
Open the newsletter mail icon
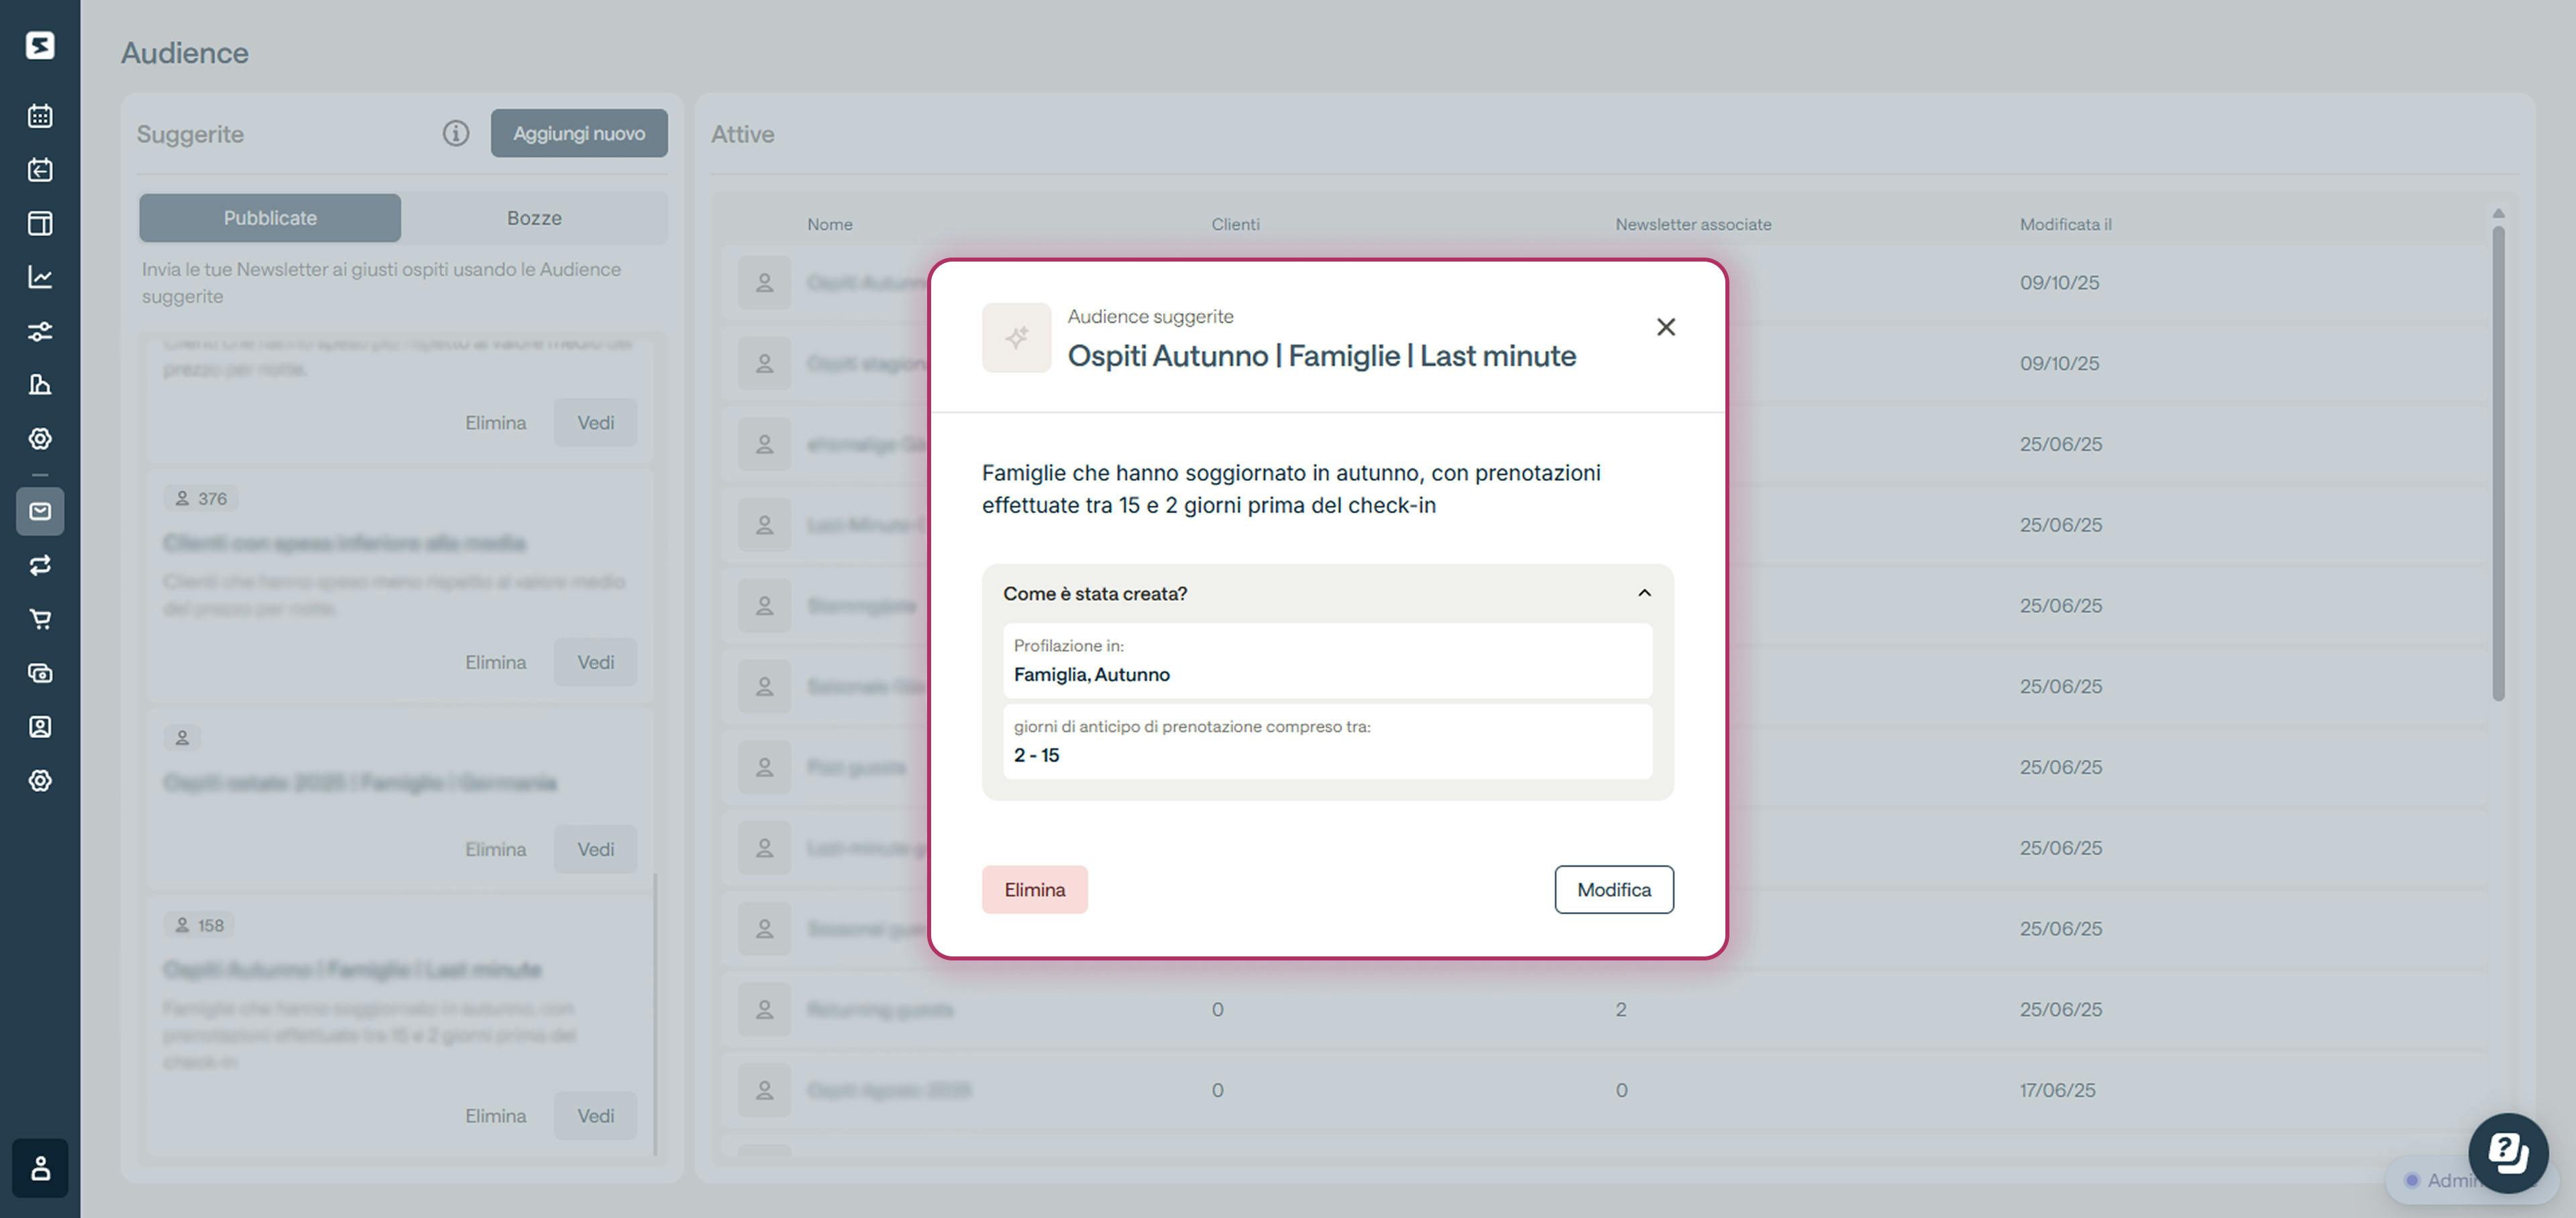coord(40,511)
